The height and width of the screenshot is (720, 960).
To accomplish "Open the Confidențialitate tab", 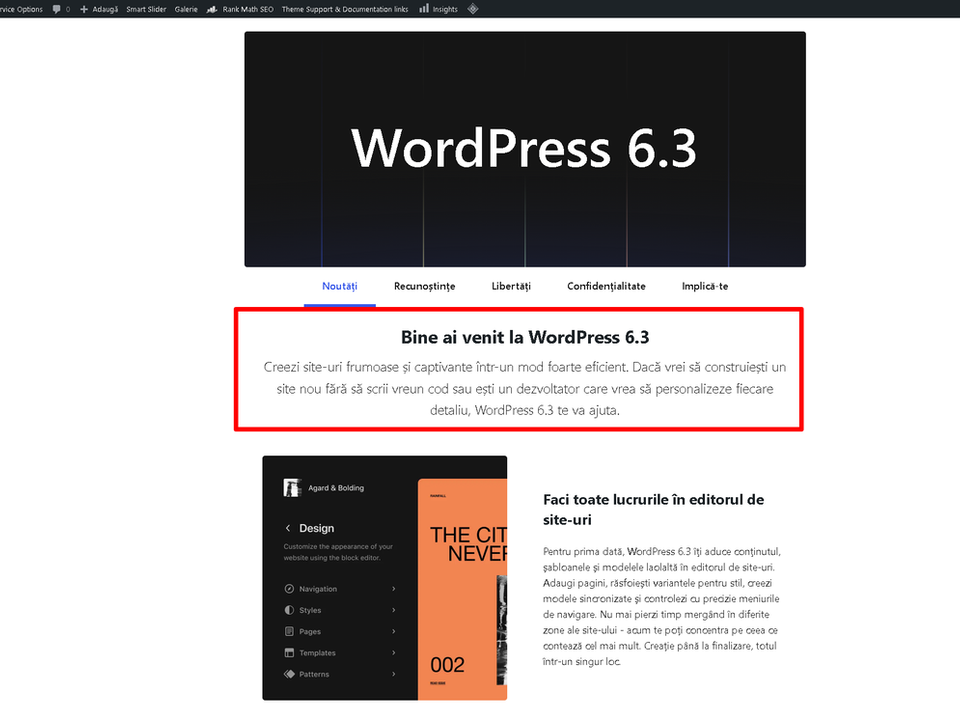I will coord(606,287).
